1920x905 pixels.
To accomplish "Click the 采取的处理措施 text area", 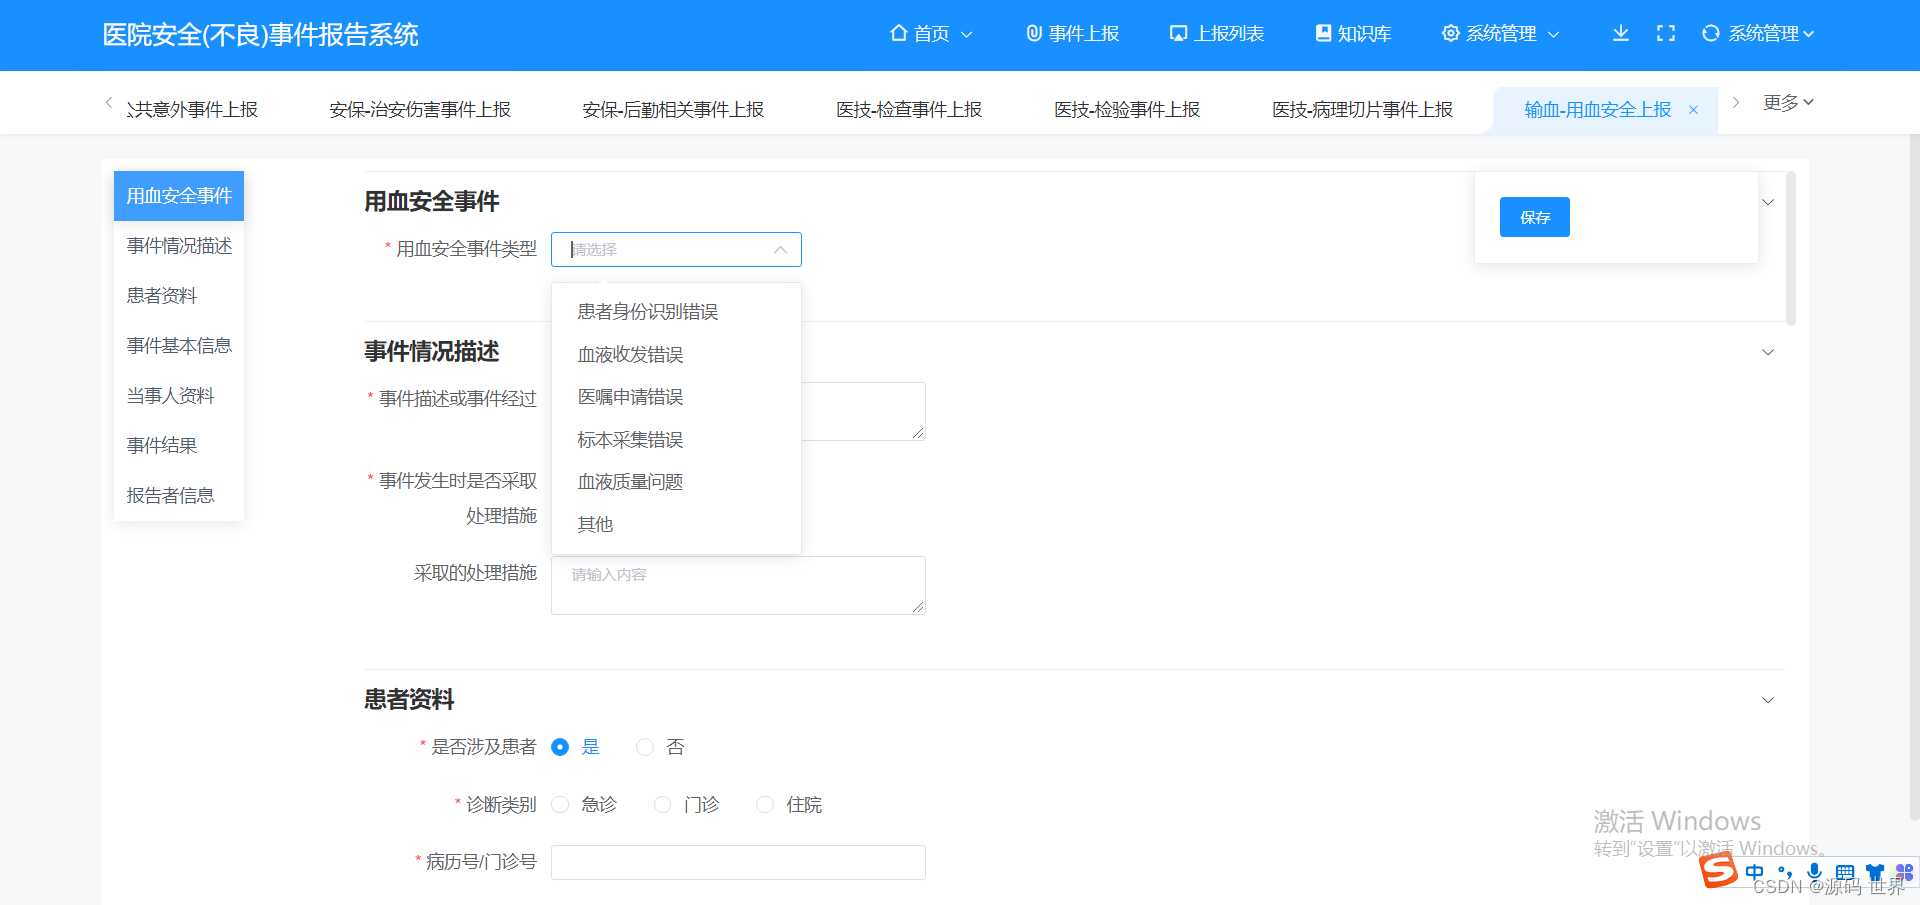I will [738, 585].
